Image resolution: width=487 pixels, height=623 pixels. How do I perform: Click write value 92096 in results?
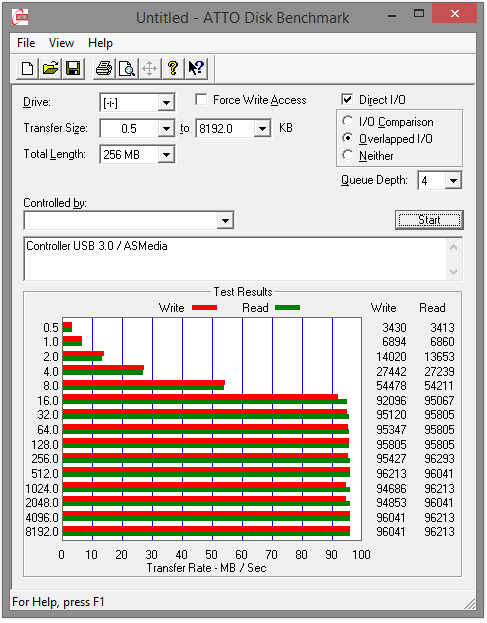391,400
